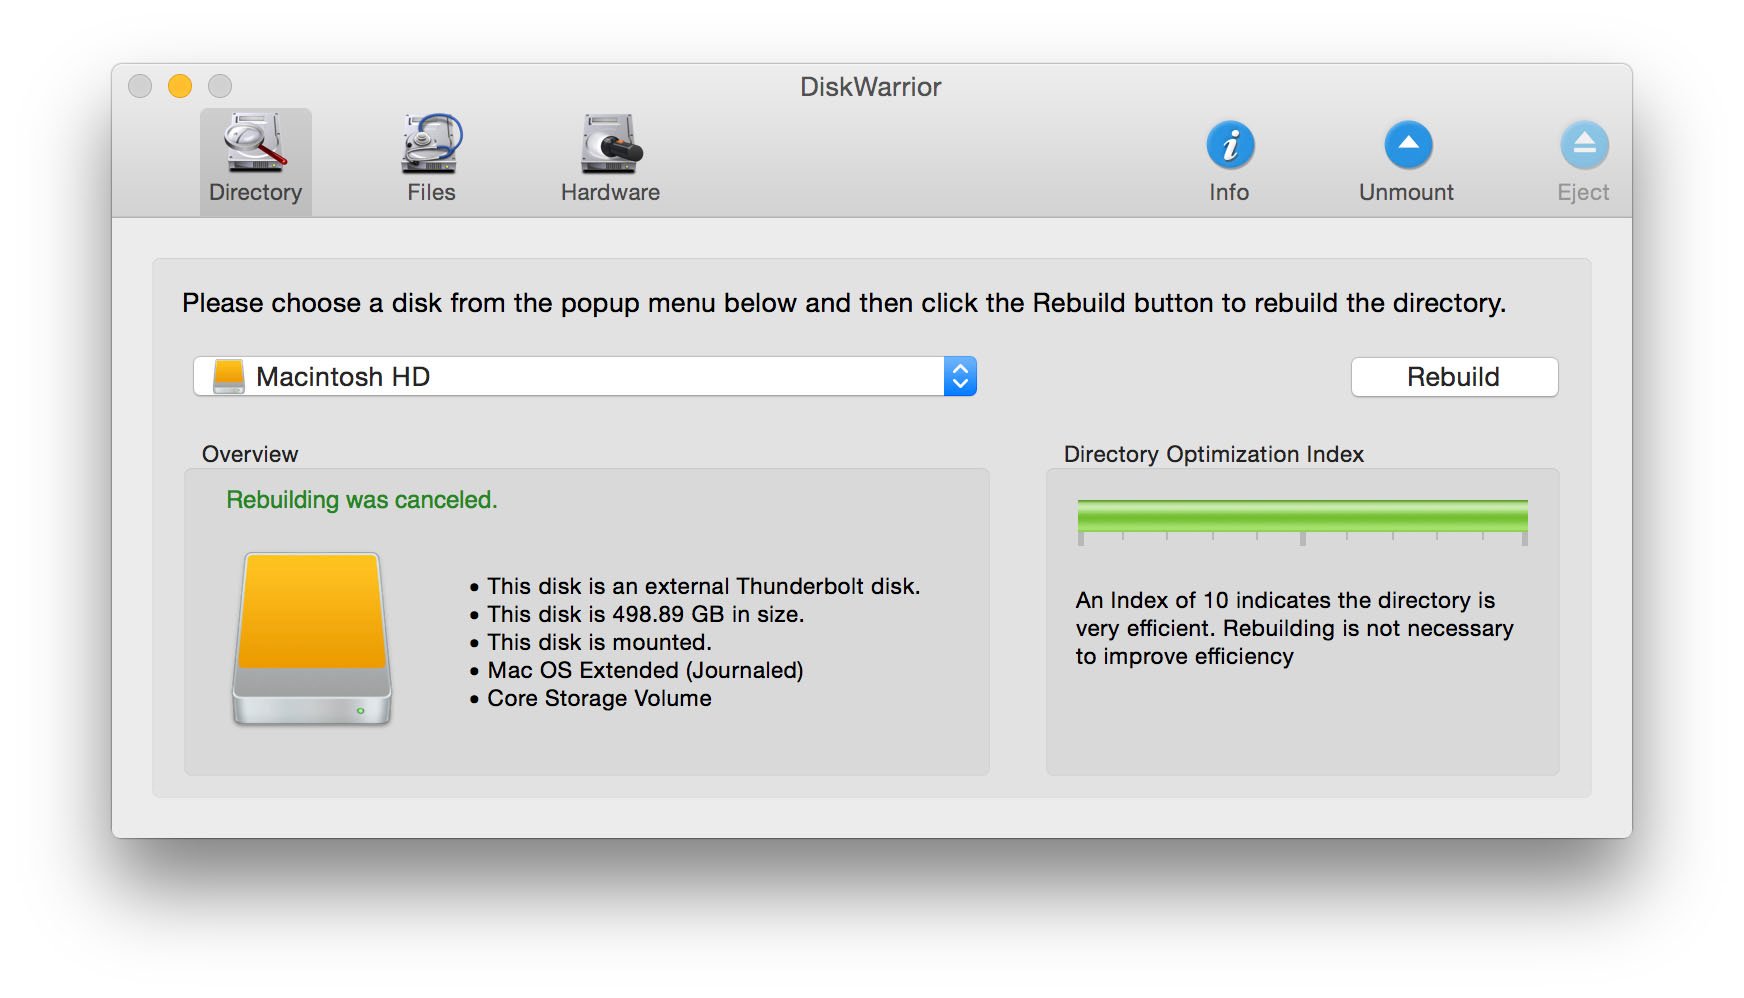Show disk Info with the blue icon
This screenshot has width=1744, height=998.
[x=1230, y=145]
